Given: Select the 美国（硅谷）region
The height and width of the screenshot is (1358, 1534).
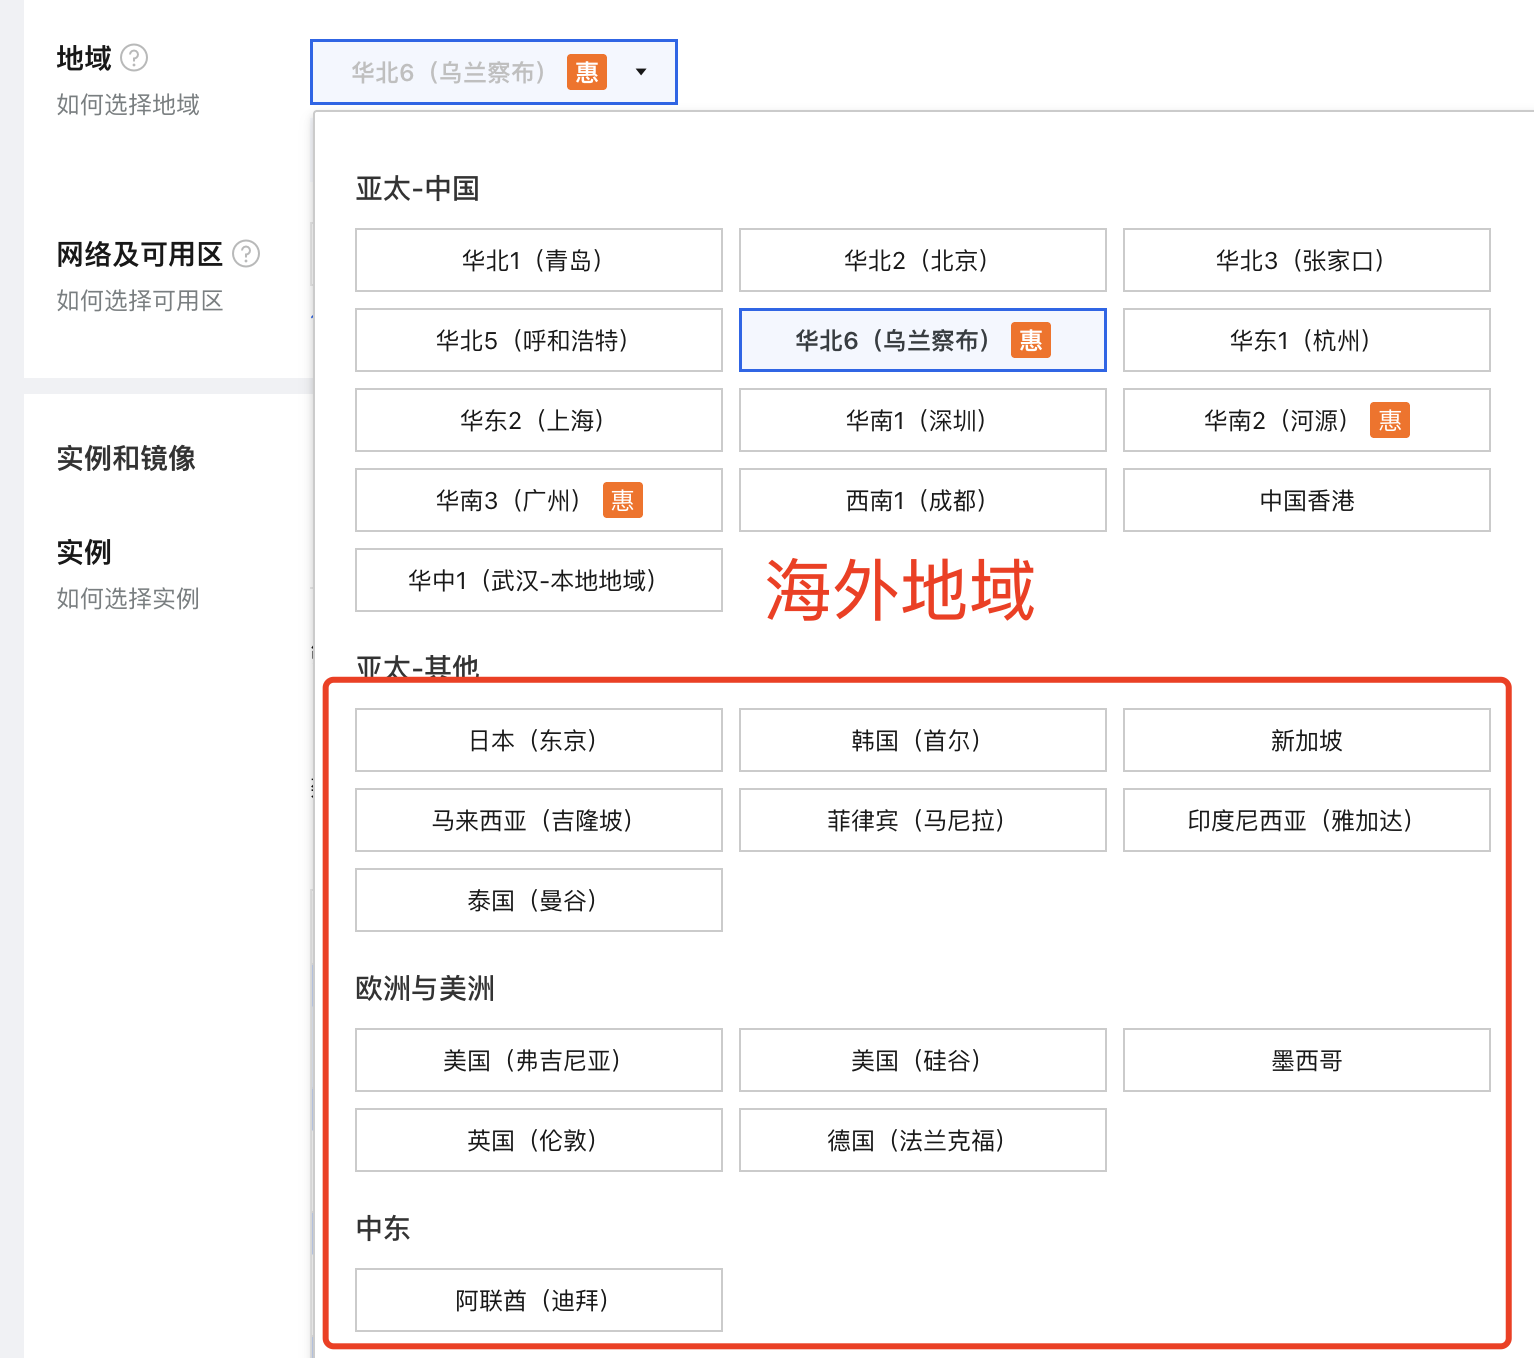Looking at the screenshot, I should (x=921, y=1060).
